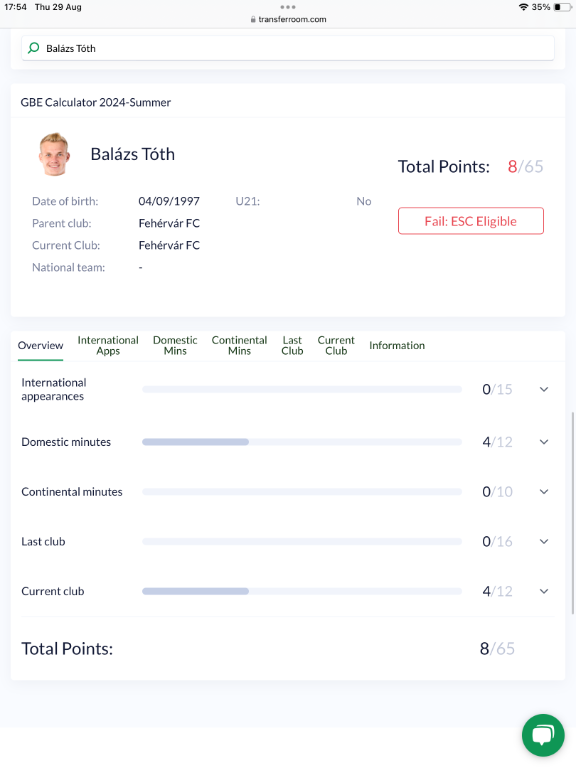Tap the three-dot multitasking icon at top
The width and height of the screenshot is (576, 768).
coord(288,7)
